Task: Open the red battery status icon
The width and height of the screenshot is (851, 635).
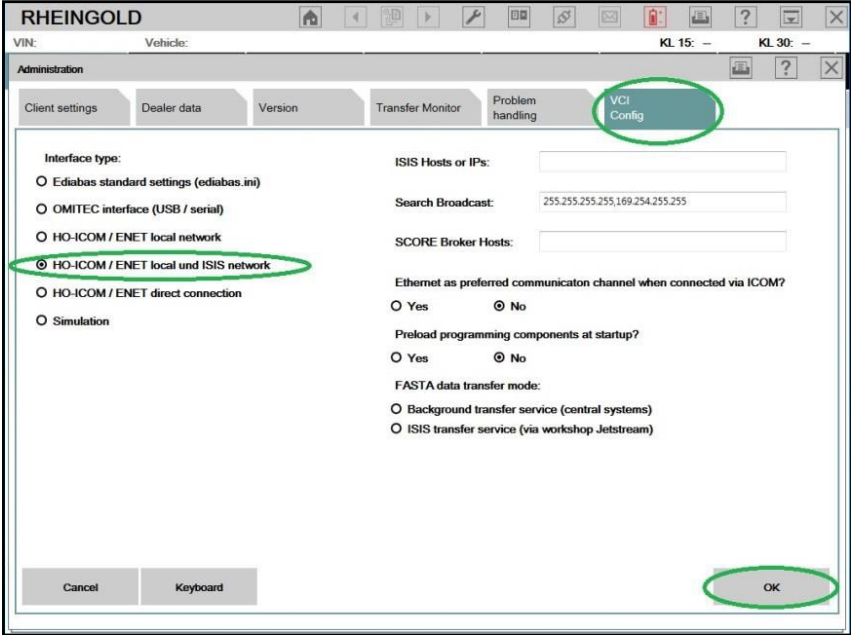Action: (x=655, y=17)
